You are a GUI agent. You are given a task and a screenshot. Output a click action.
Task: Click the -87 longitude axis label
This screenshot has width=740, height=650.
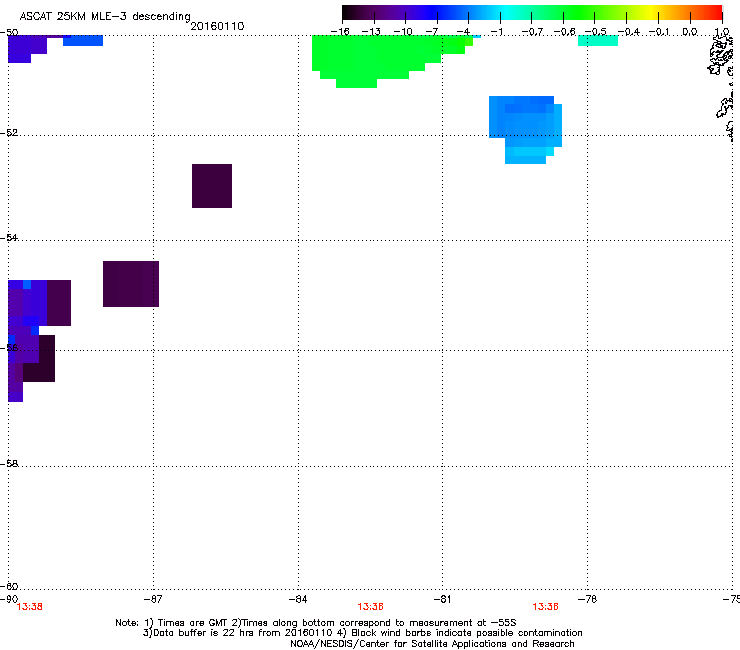pos(152,599)
